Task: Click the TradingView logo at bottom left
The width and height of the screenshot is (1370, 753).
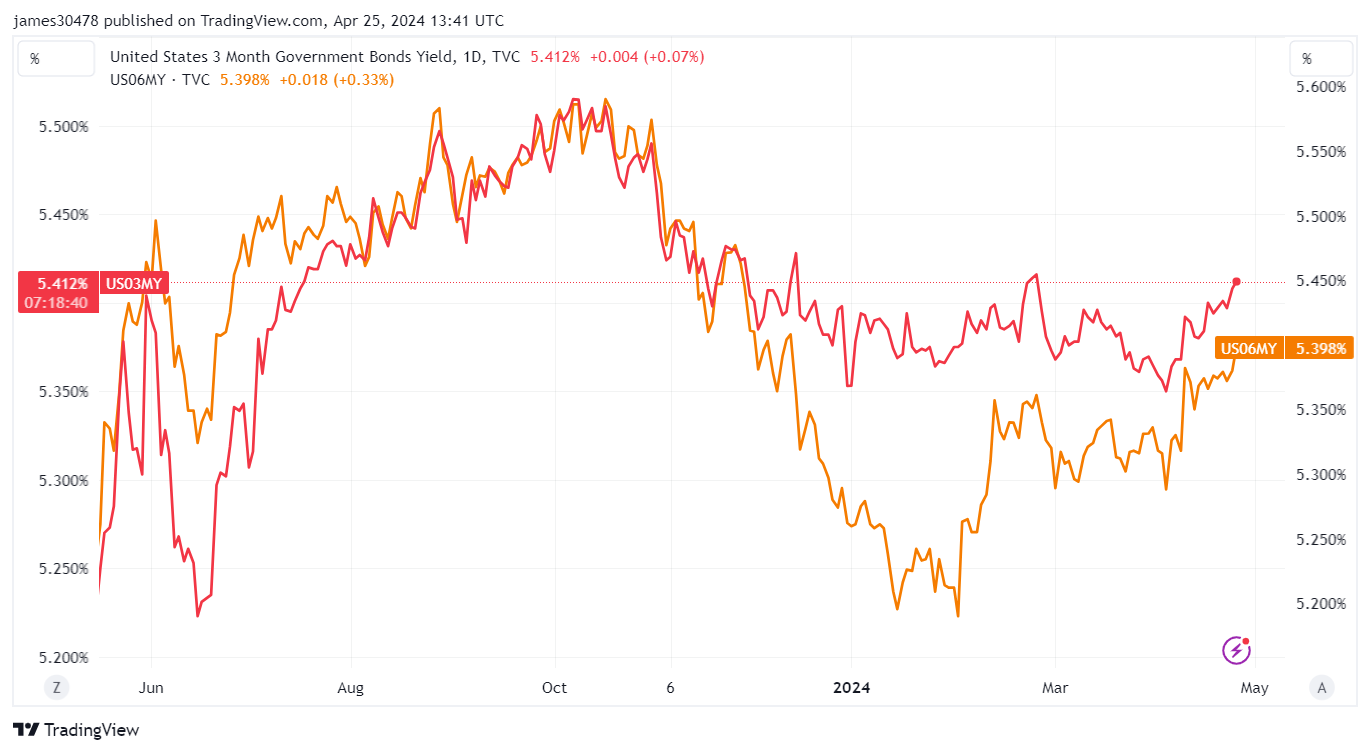Action: coord(76,730)
